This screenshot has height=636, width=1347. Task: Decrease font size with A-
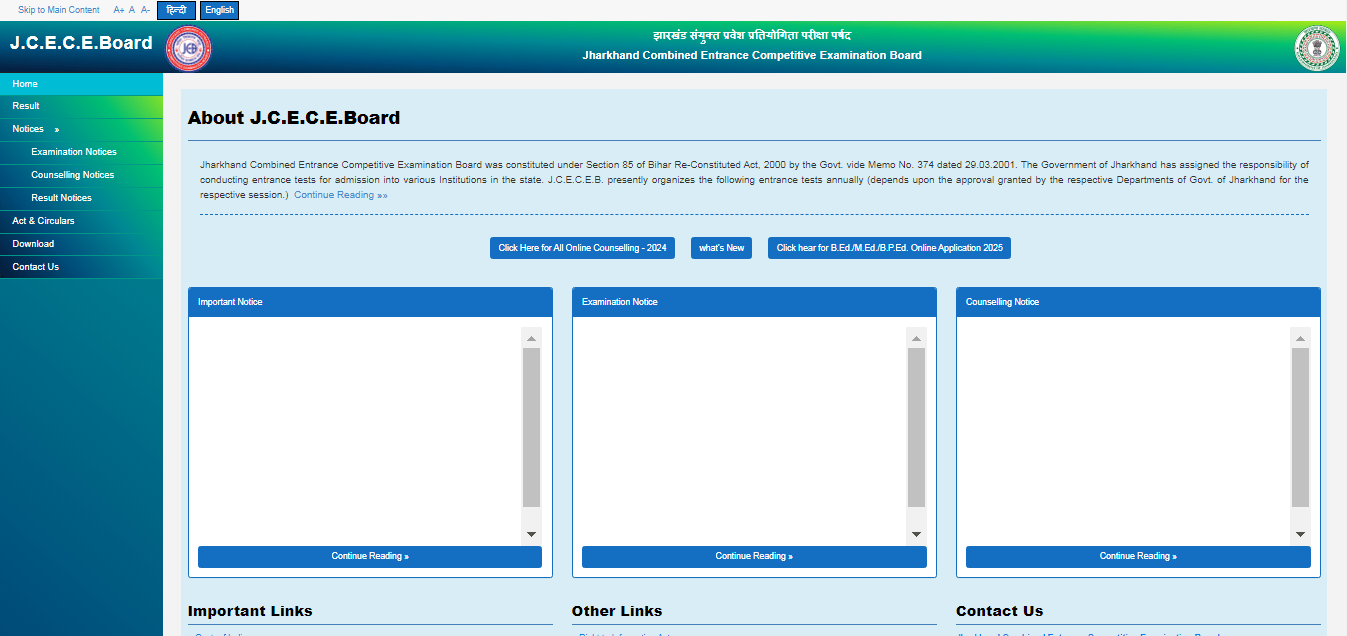pyautogui.click(x=145, y=10)
